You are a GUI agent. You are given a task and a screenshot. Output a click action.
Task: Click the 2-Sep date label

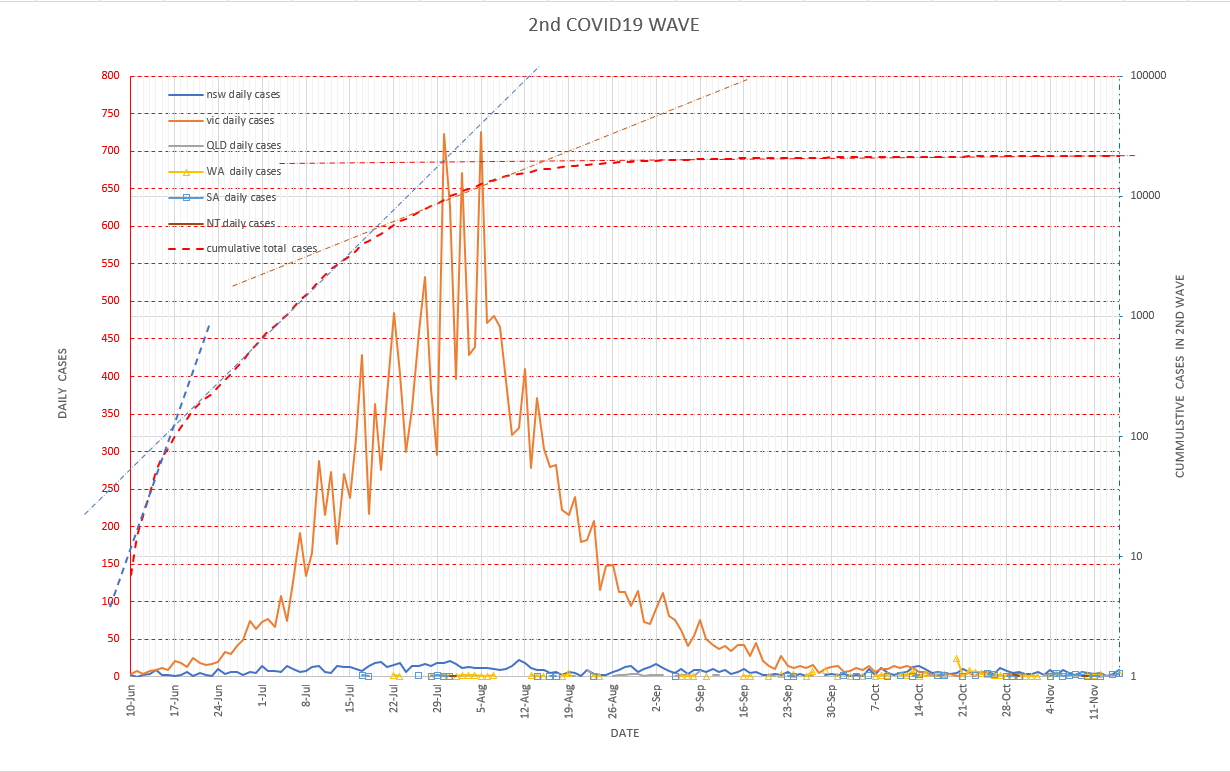pos(657,699)
